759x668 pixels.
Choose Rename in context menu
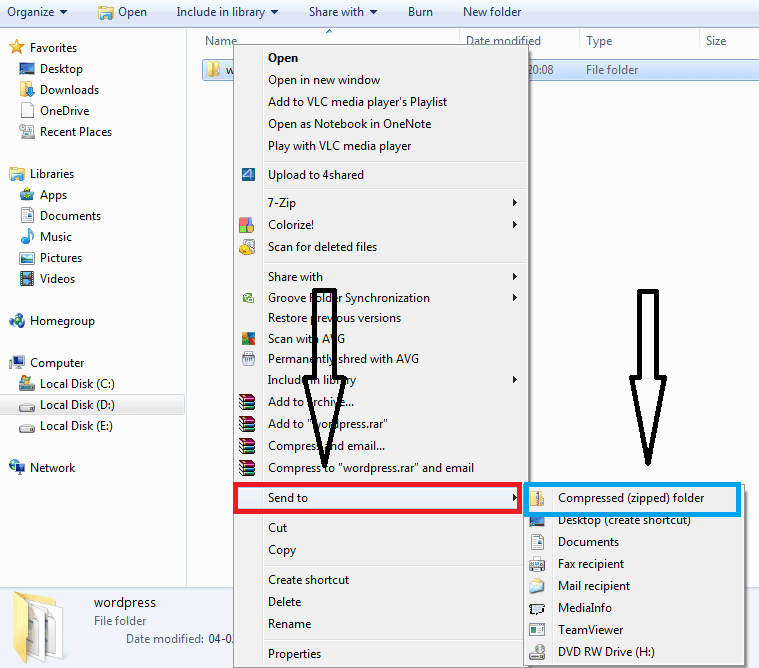[289, 624]
